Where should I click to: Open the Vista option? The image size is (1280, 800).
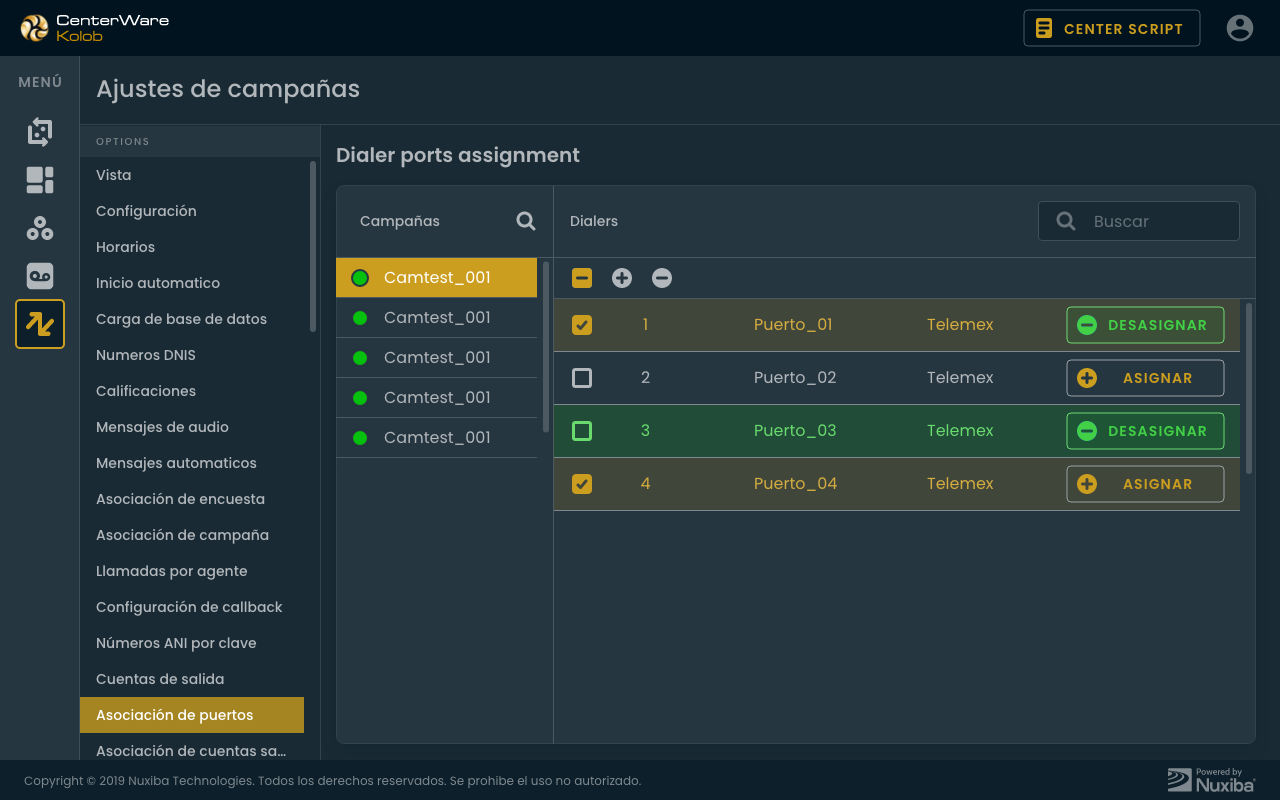point(192,175)
